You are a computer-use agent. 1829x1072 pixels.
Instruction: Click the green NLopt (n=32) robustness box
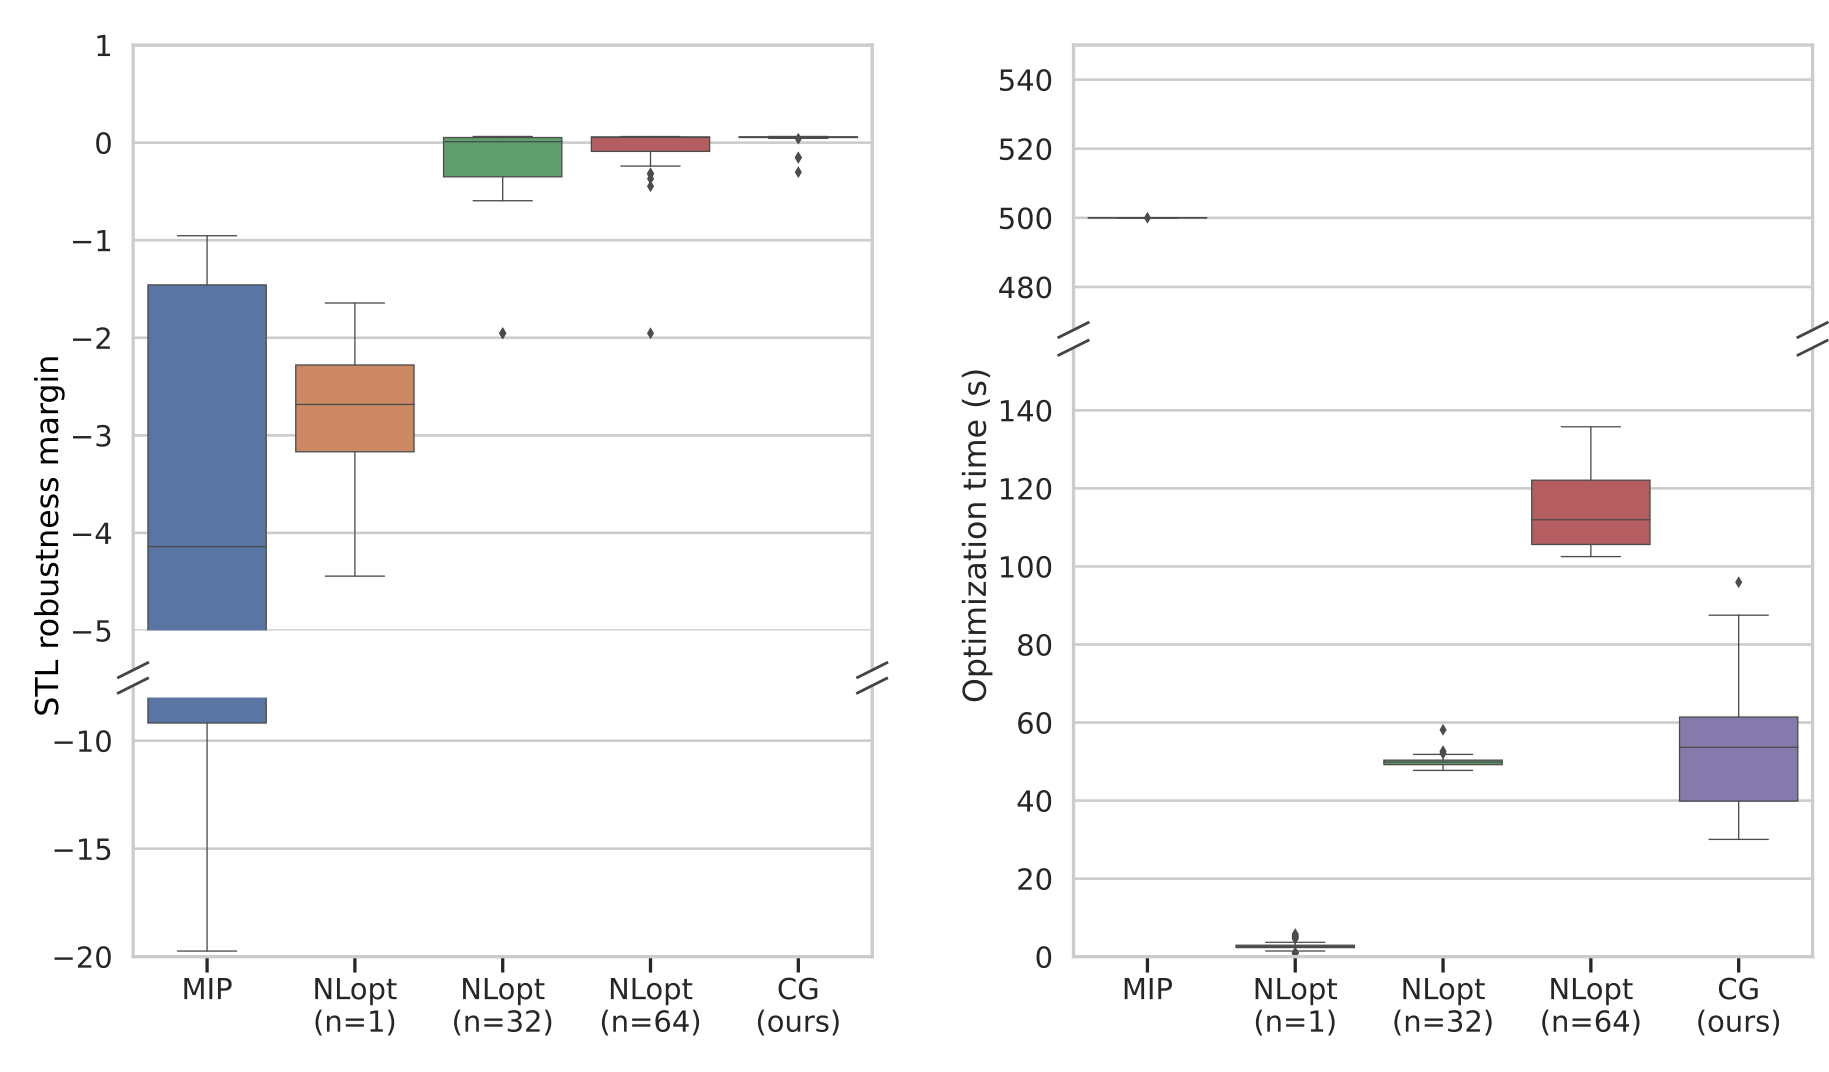(502, 157)
